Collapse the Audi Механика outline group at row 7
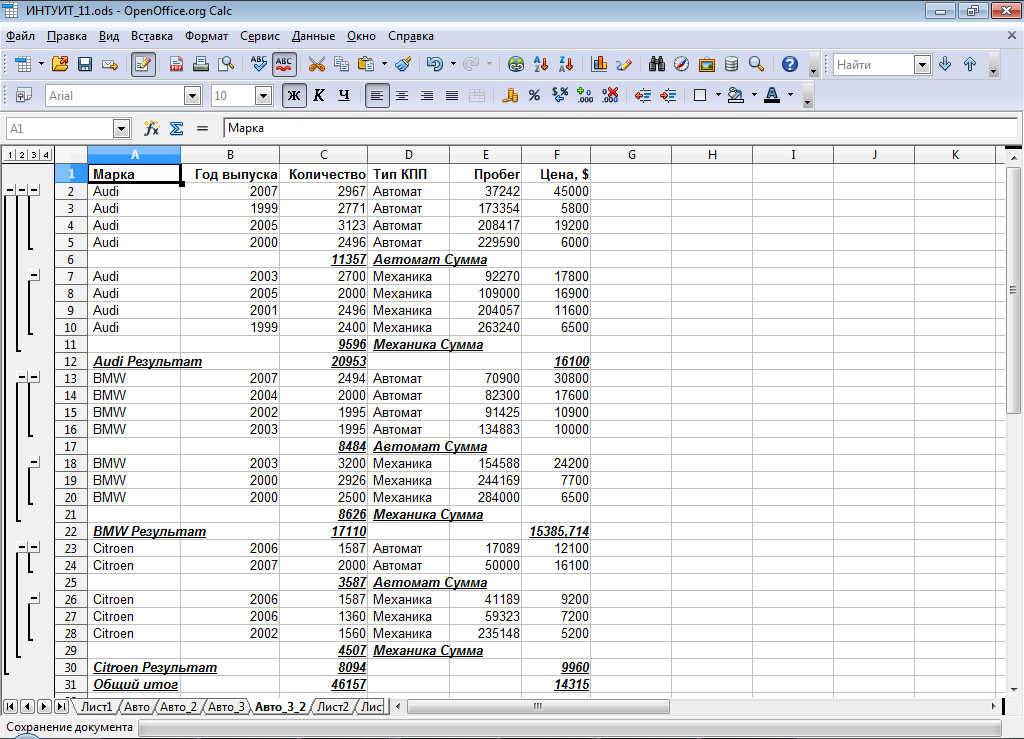The height and width of the screenshot is (739, 1024). tap(34, 275)
